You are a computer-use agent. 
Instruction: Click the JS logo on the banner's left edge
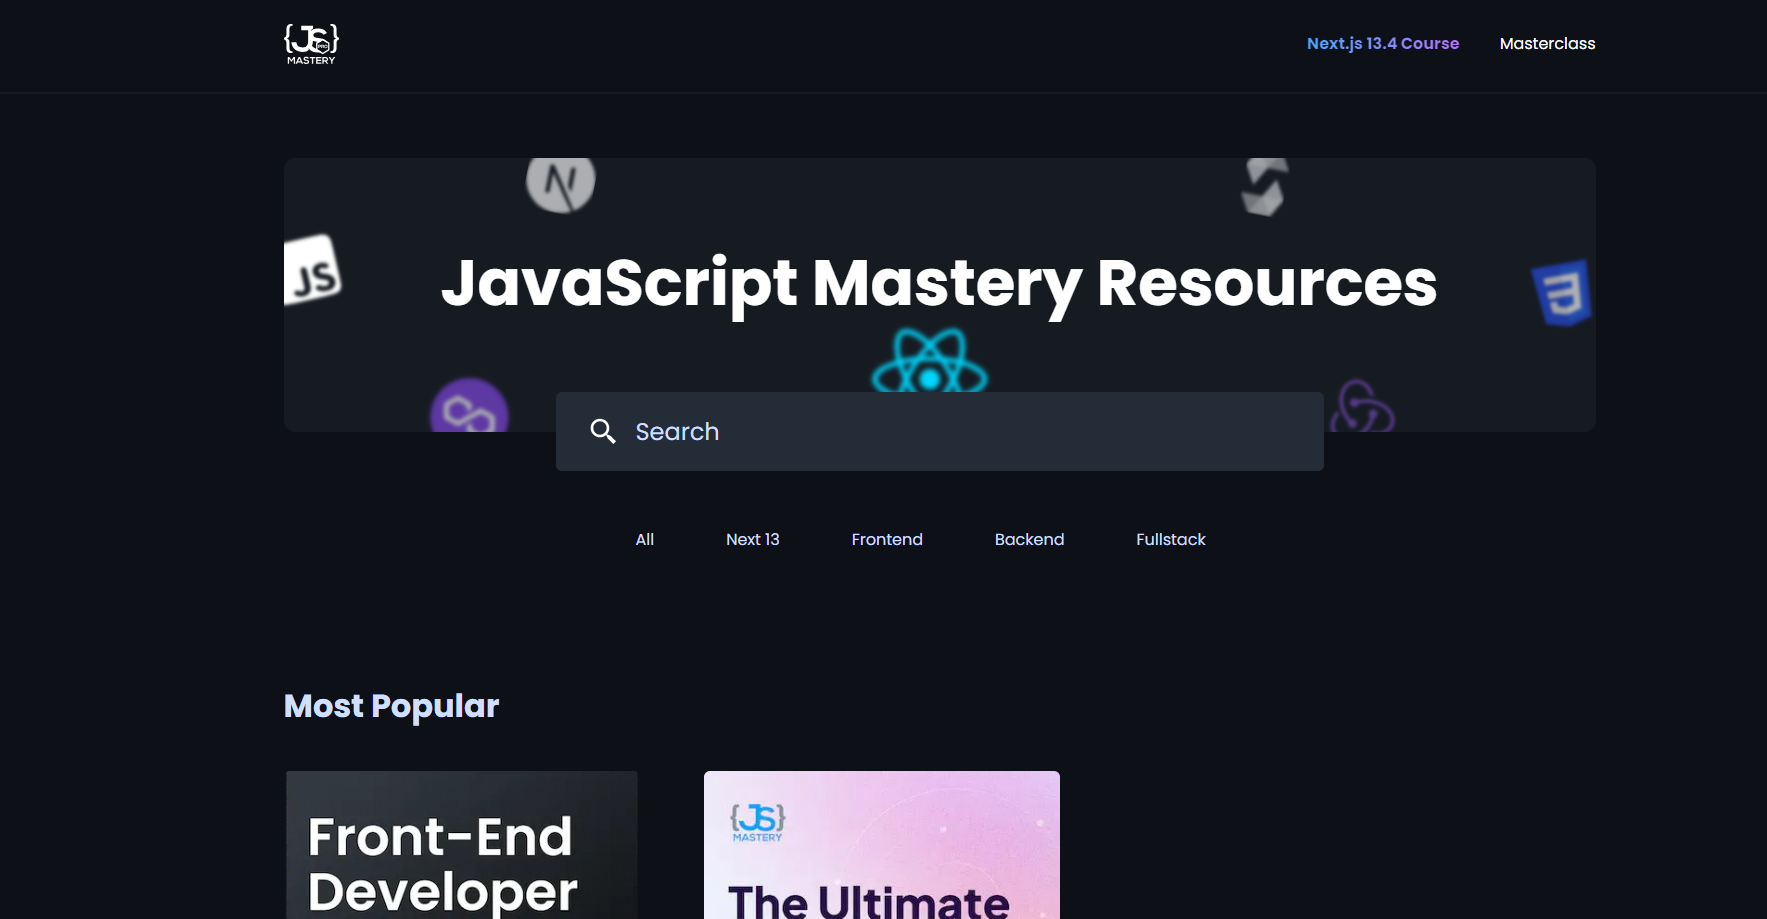click(312, 270)
